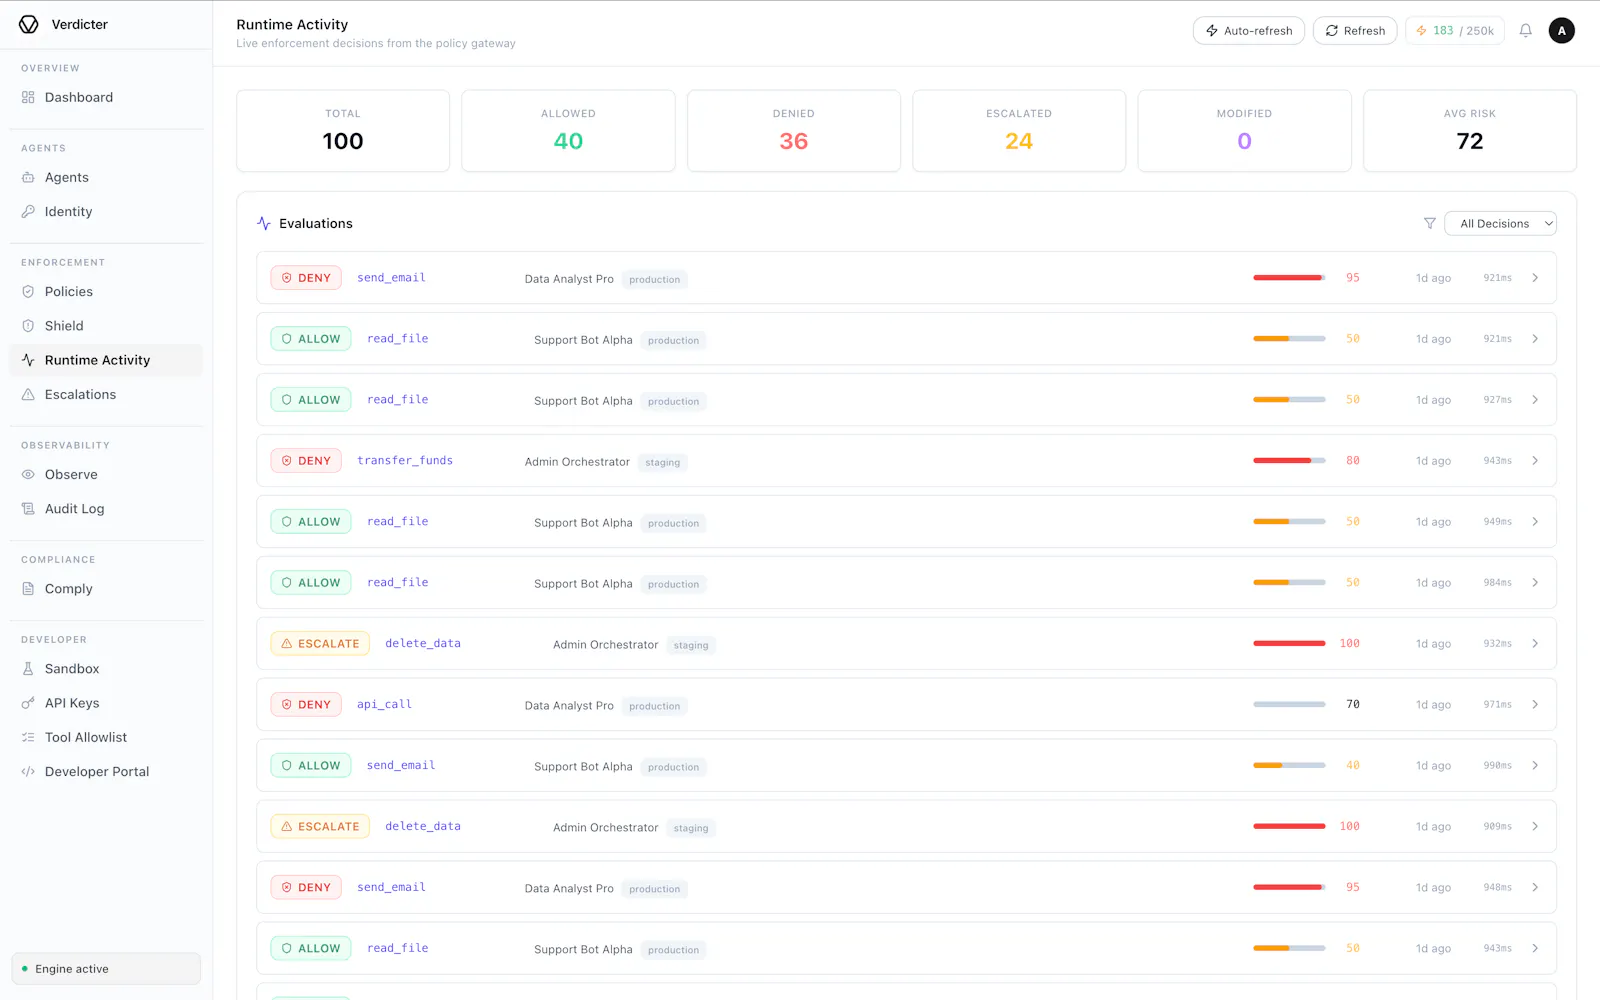Open the Policies page

[x=106, y=292]
